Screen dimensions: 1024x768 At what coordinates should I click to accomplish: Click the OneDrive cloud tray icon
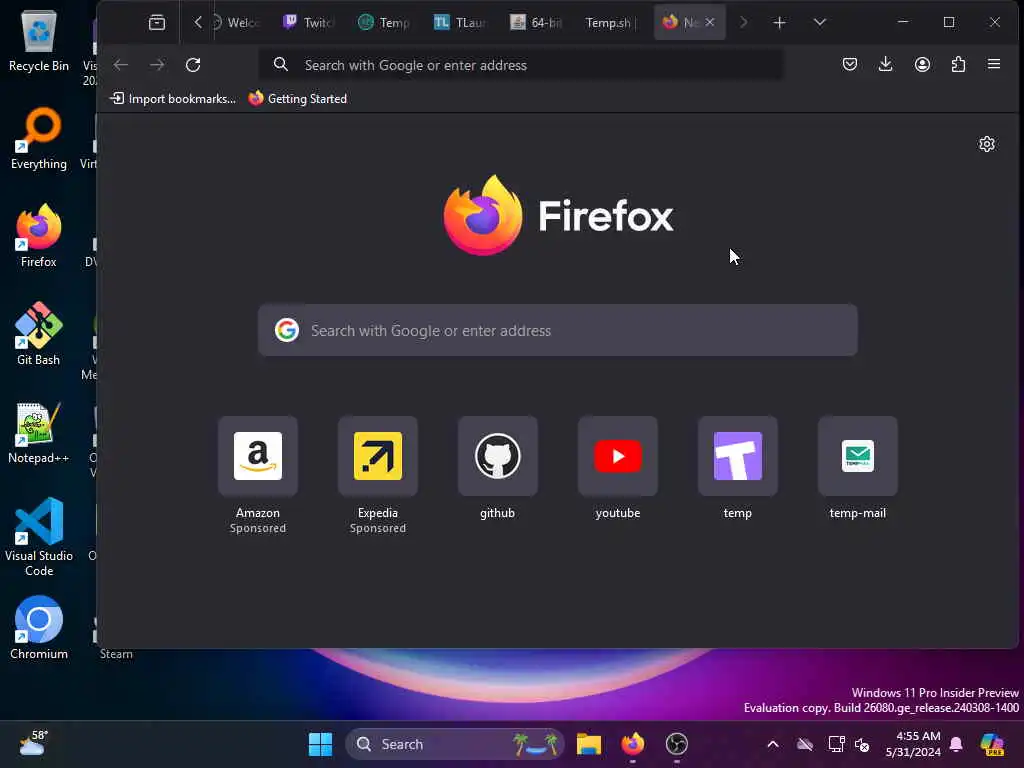(805, 744)
